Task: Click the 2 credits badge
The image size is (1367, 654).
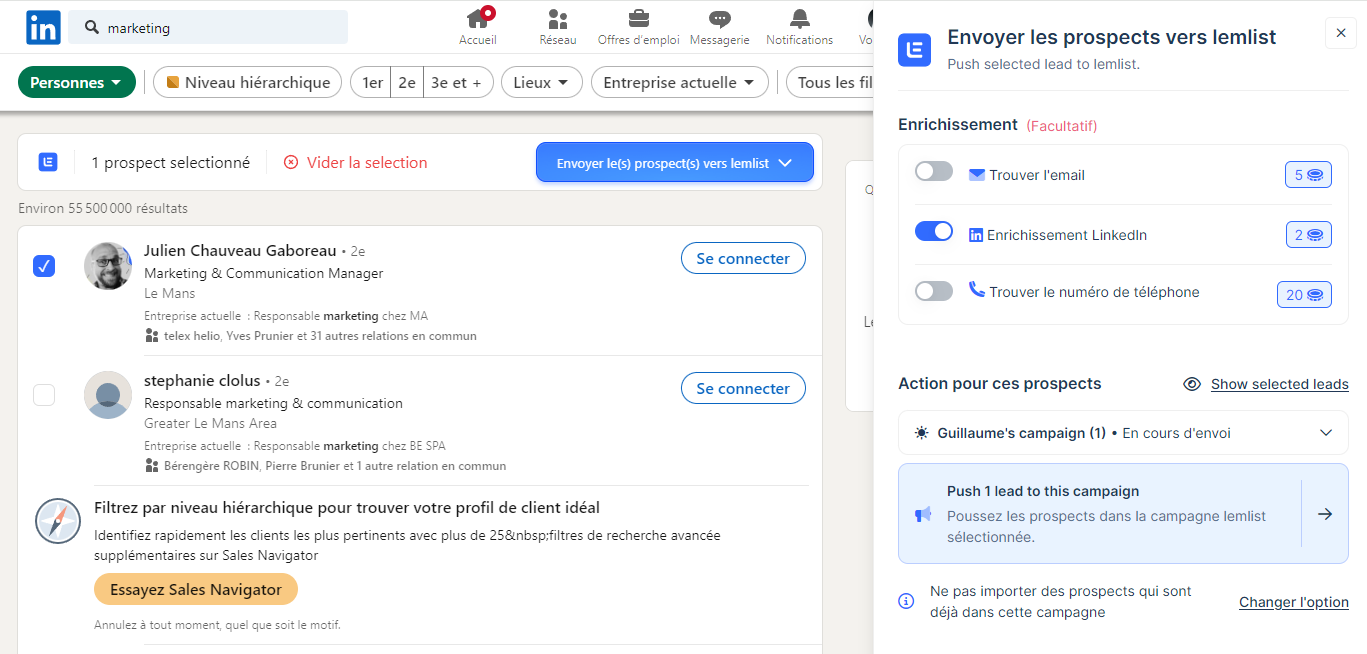Action: [x=1308, y=235]
